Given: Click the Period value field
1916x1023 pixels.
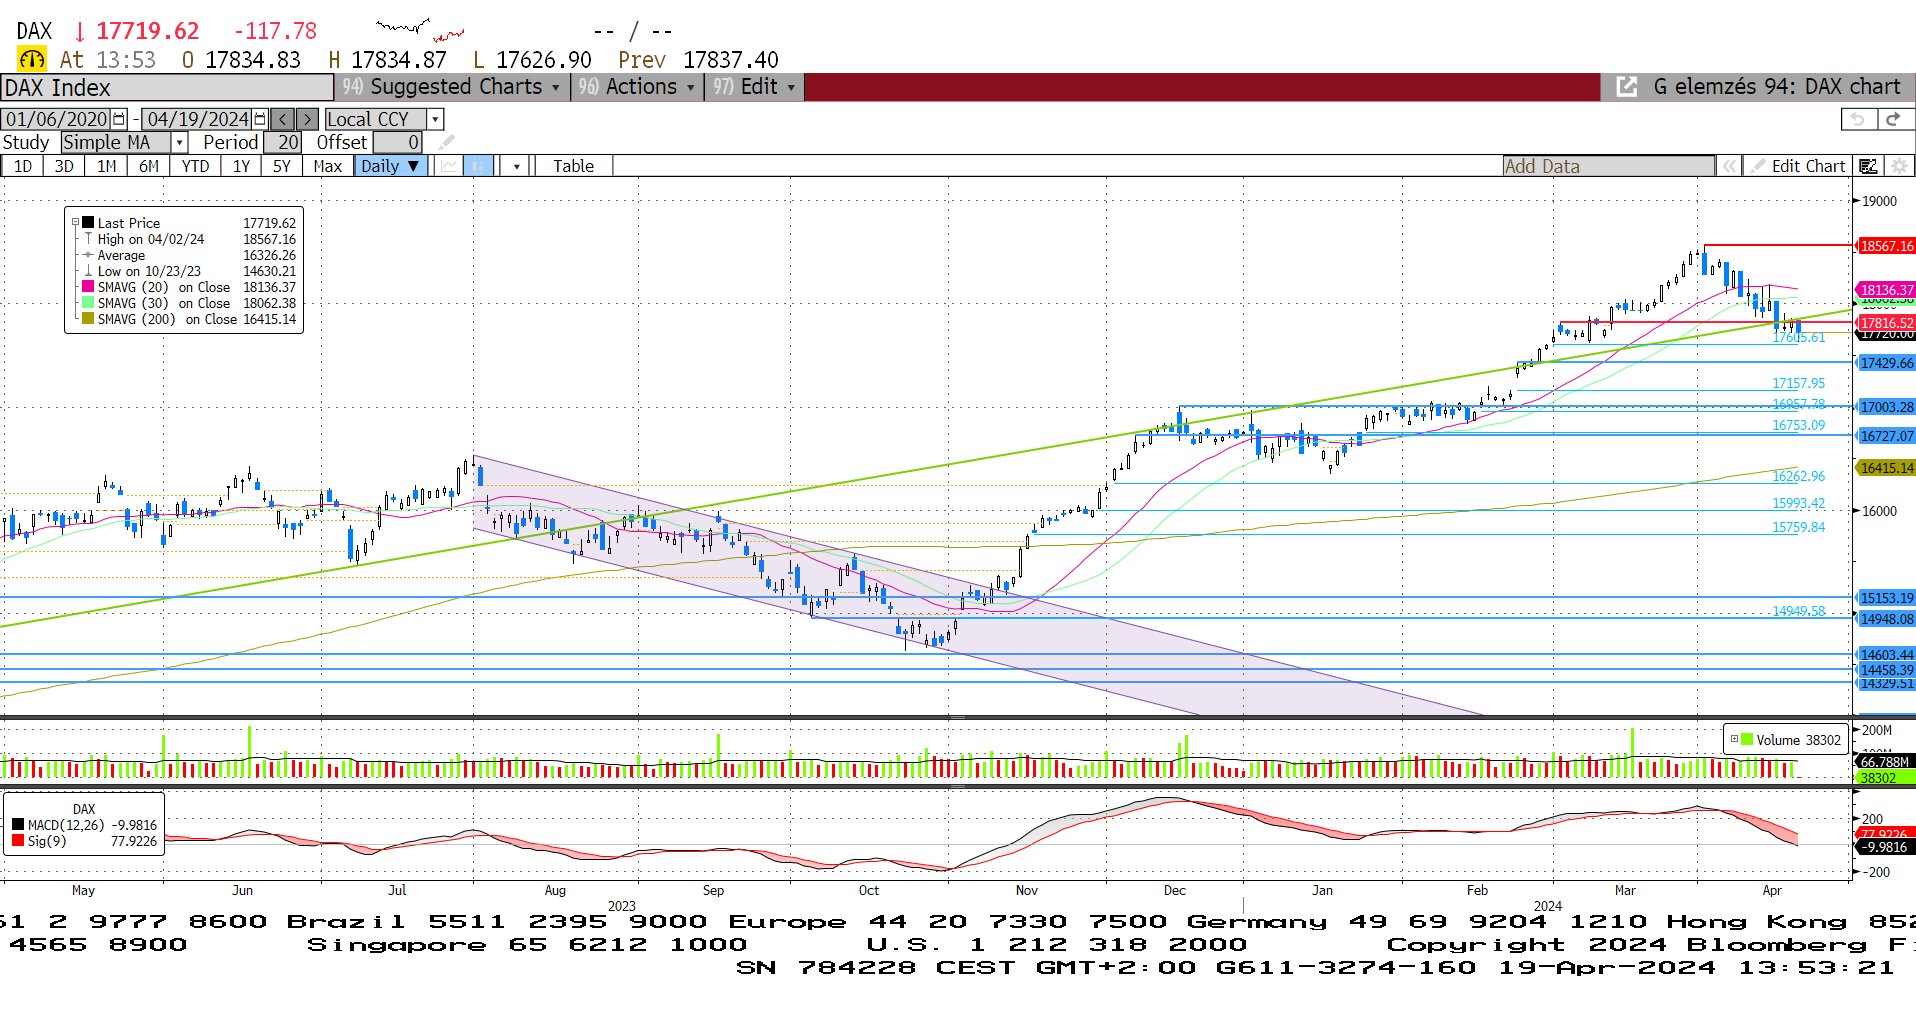Looking at the screenshot, I should click(282, 142).
